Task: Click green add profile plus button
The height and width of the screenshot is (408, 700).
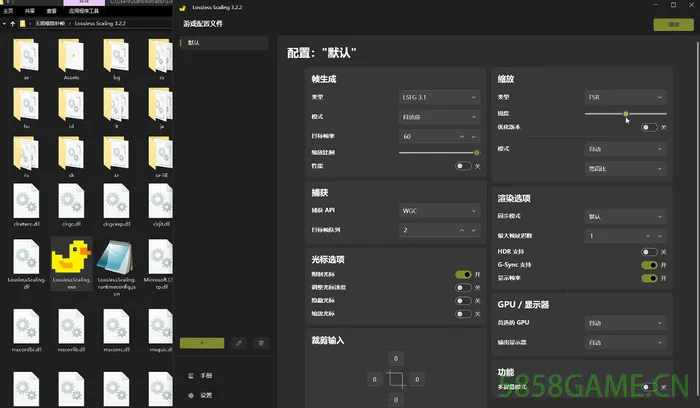Action: tap(202, 343)
